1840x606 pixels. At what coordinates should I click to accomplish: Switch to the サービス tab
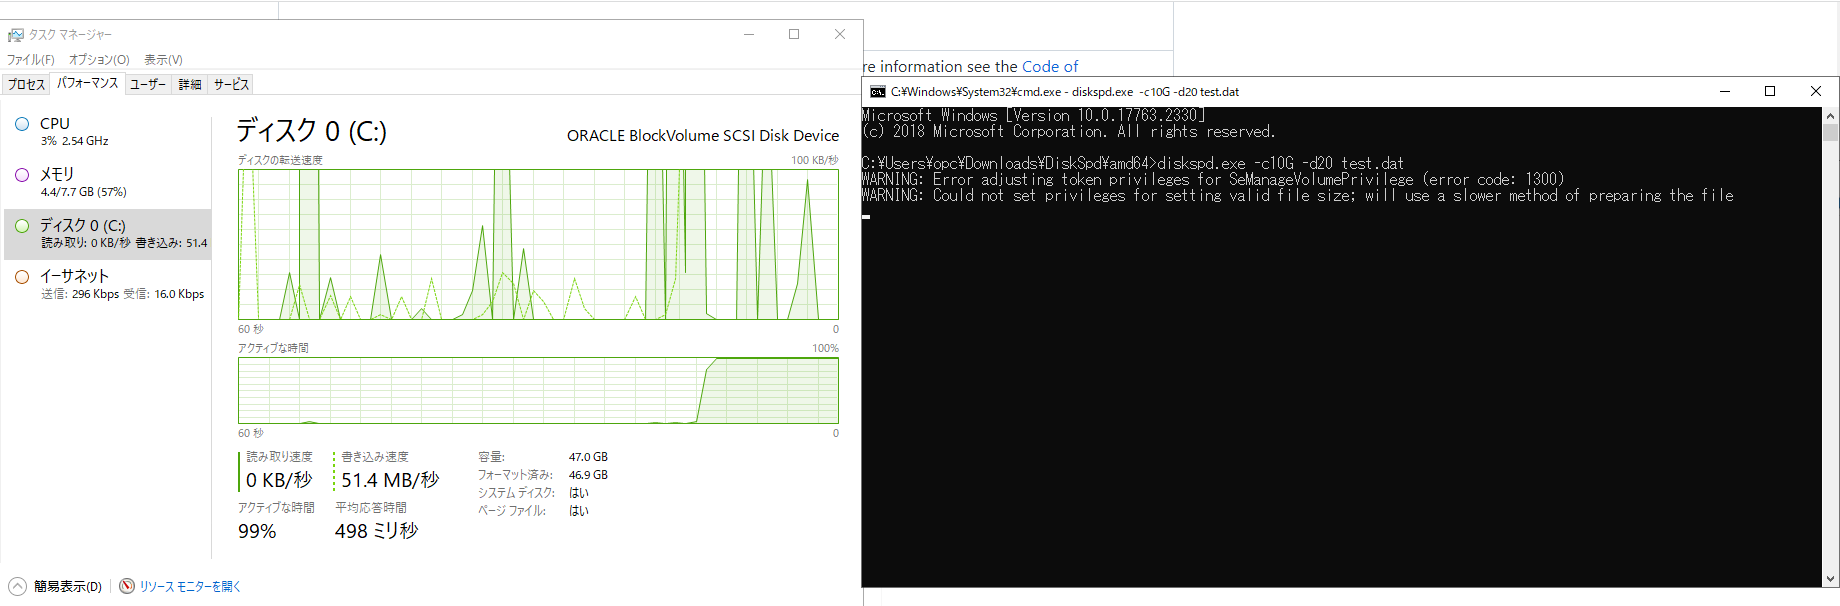point(231,85)
